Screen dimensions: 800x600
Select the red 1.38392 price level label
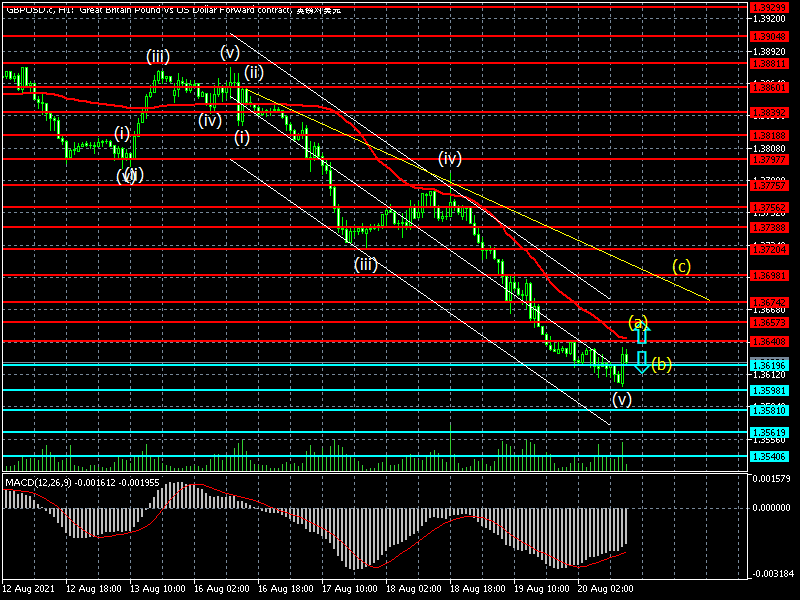click(x=769, y=113)
